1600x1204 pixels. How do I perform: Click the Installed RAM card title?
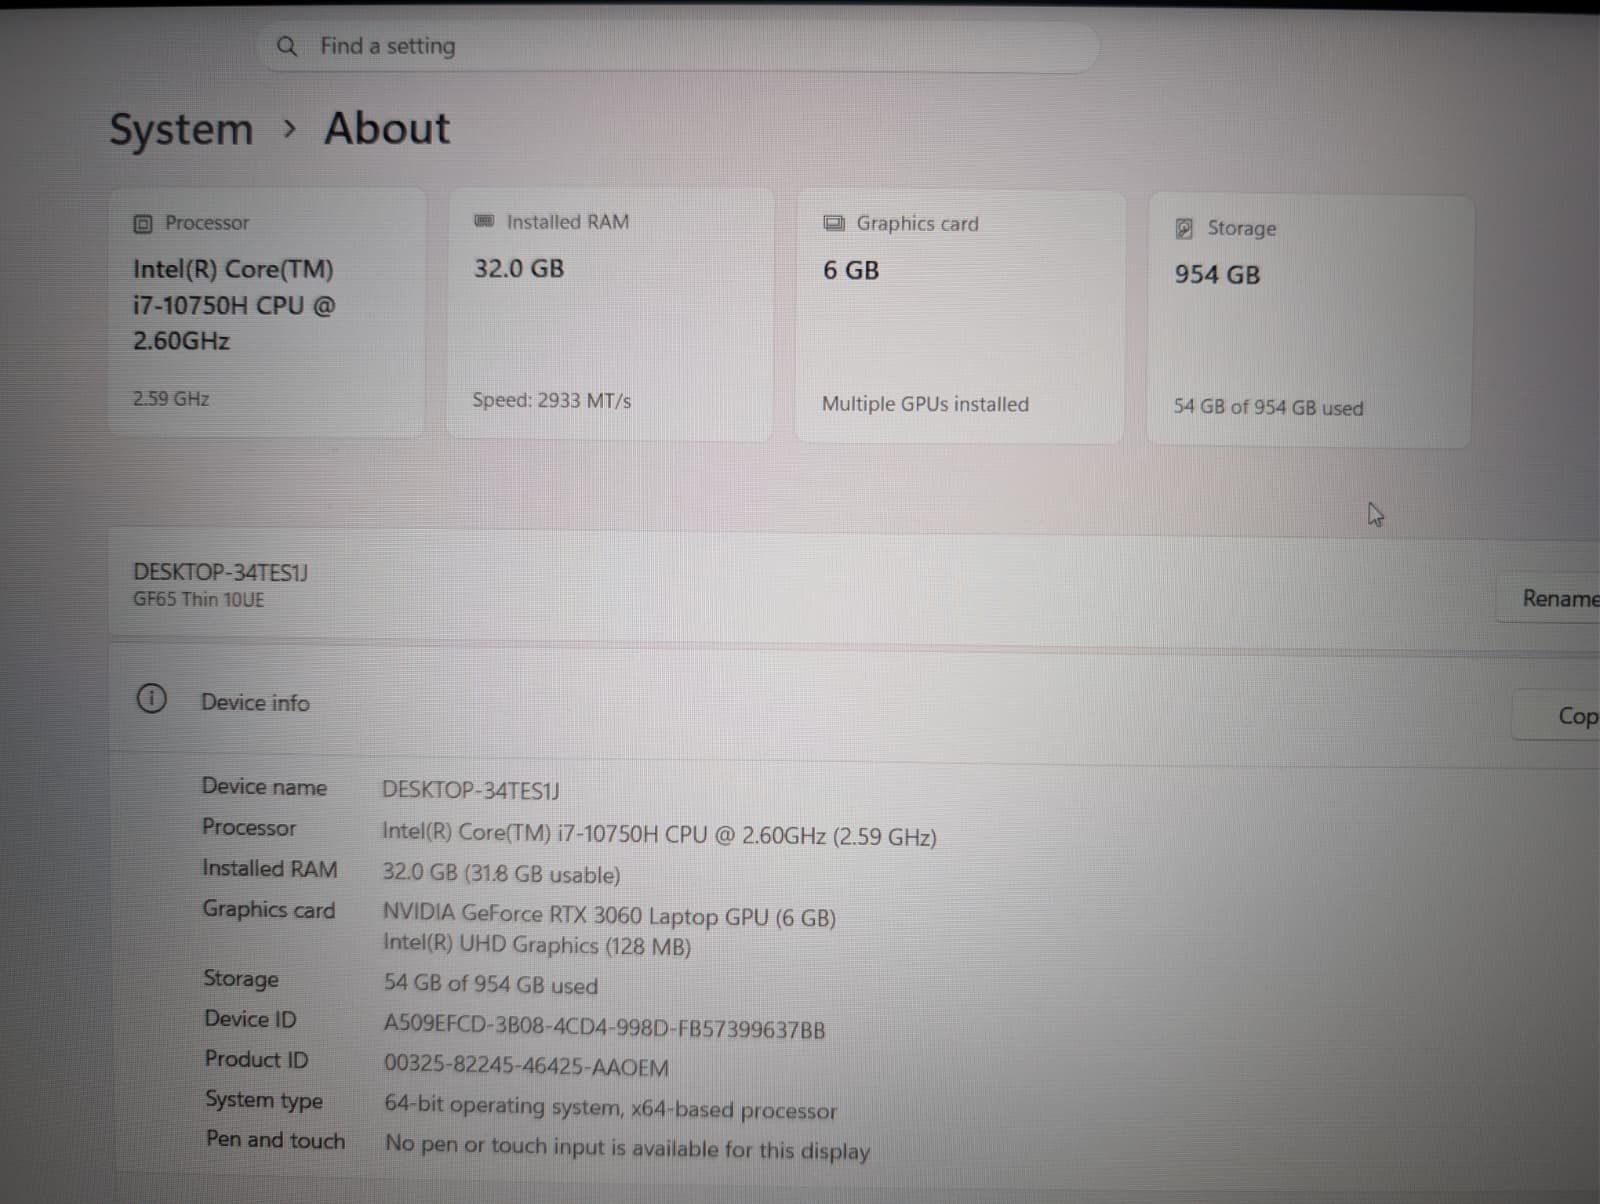[568, 222]
